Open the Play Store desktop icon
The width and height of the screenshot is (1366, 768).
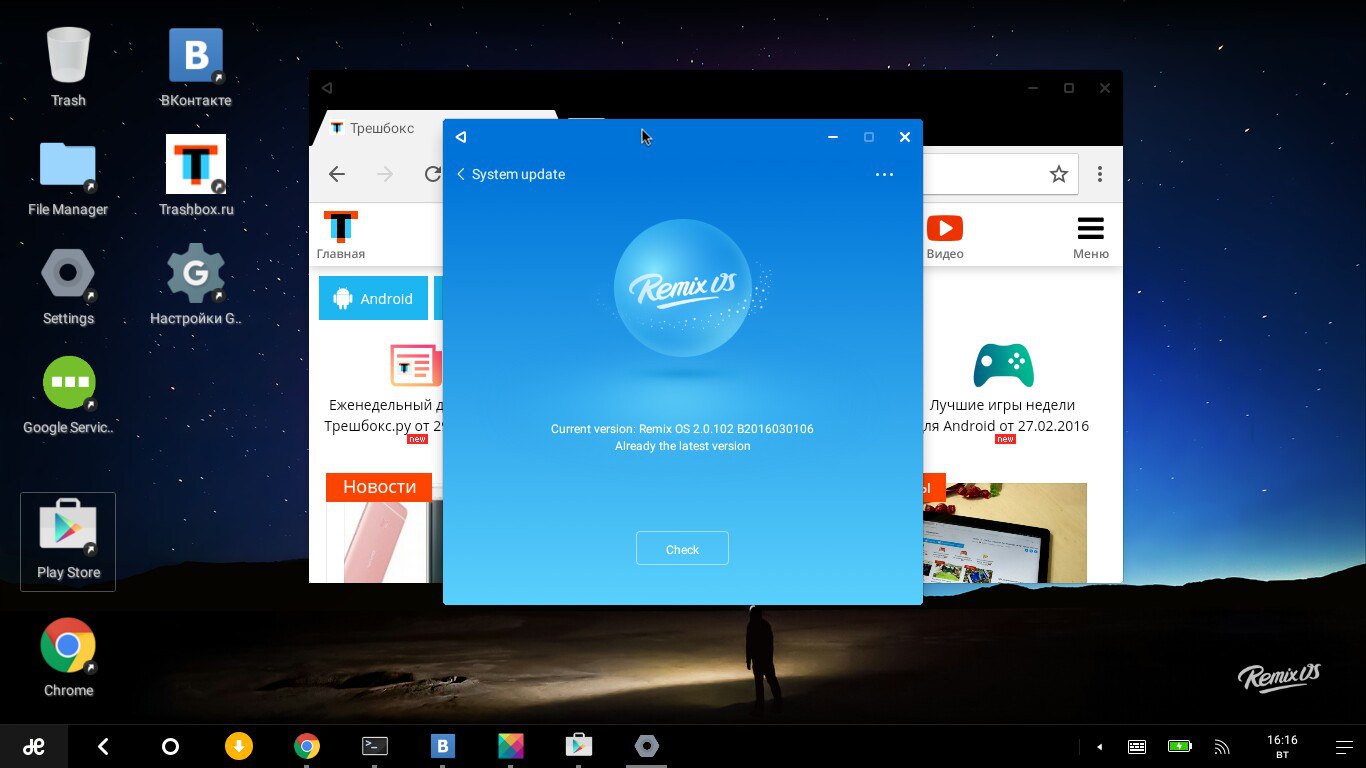pyautogui.click(x=68, y=540)
